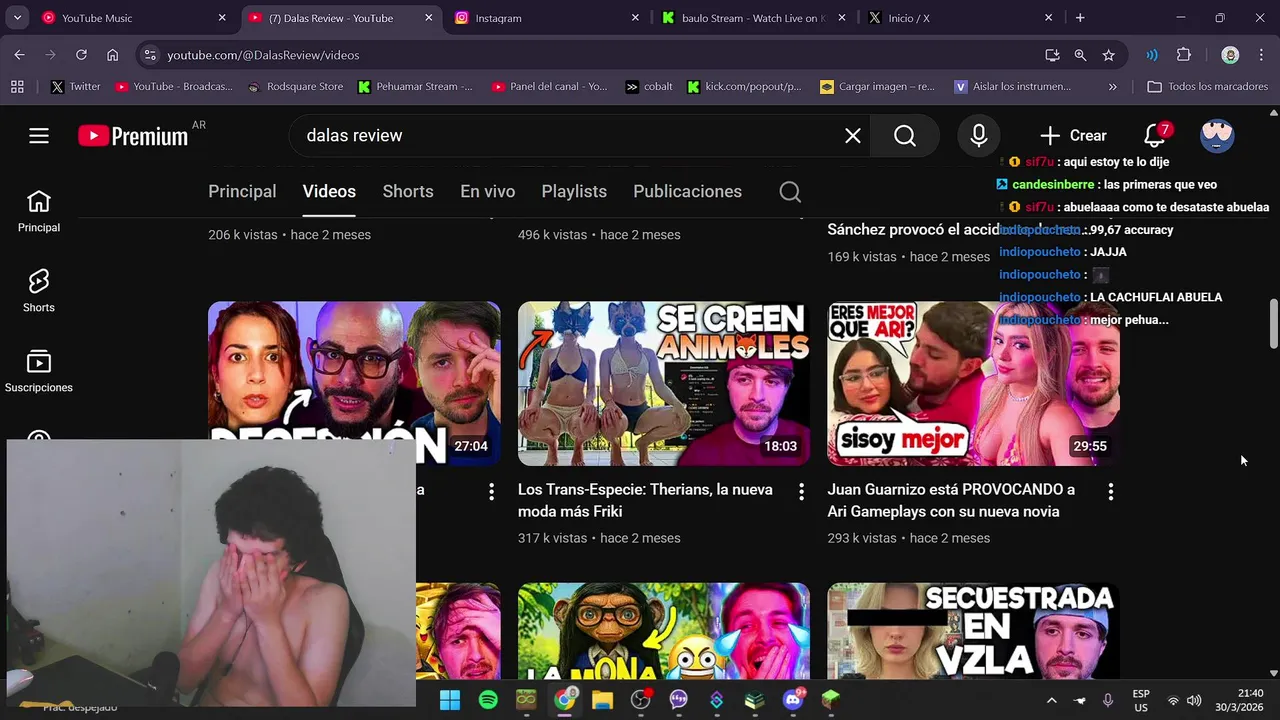Open options for Los Trans-Especie video

(x=801, y=491)
